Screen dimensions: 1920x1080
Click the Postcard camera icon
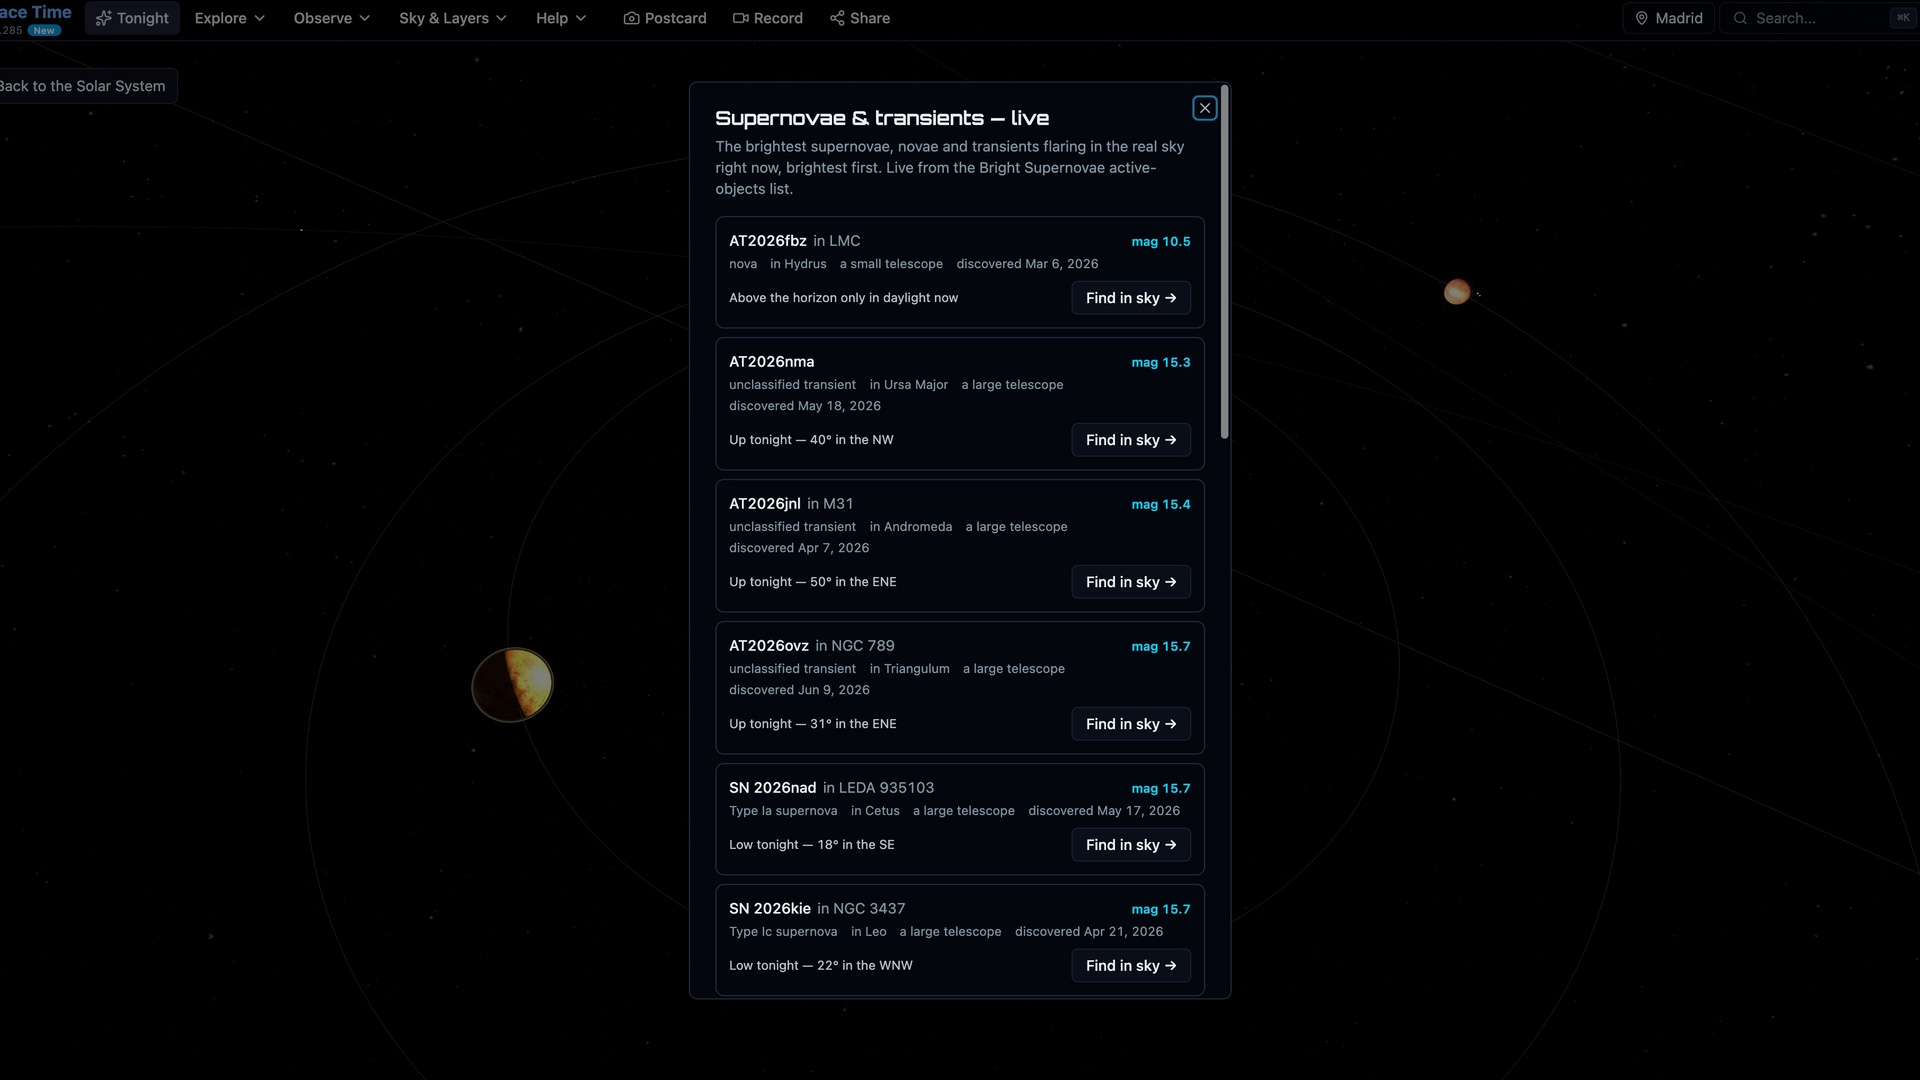[x=631, y=18]
